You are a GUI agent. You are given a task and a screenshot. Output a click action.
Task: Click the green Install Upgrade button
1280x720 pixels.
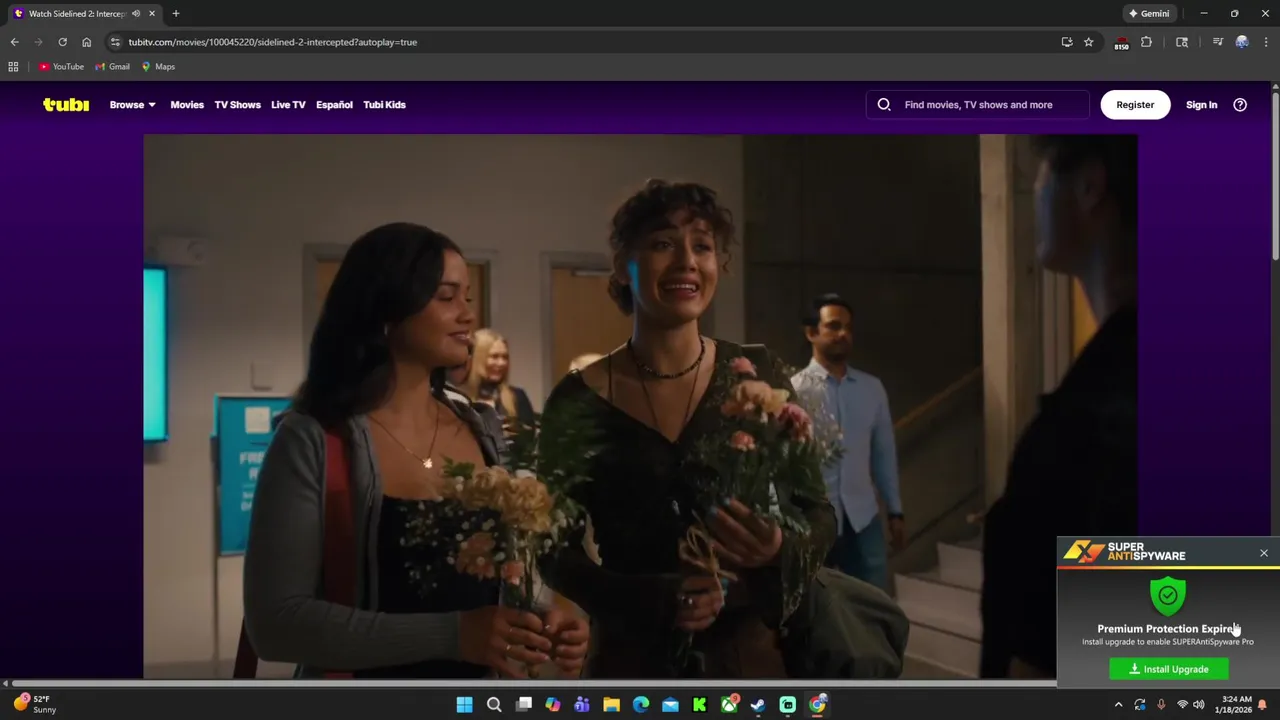tap(1169, 669)
